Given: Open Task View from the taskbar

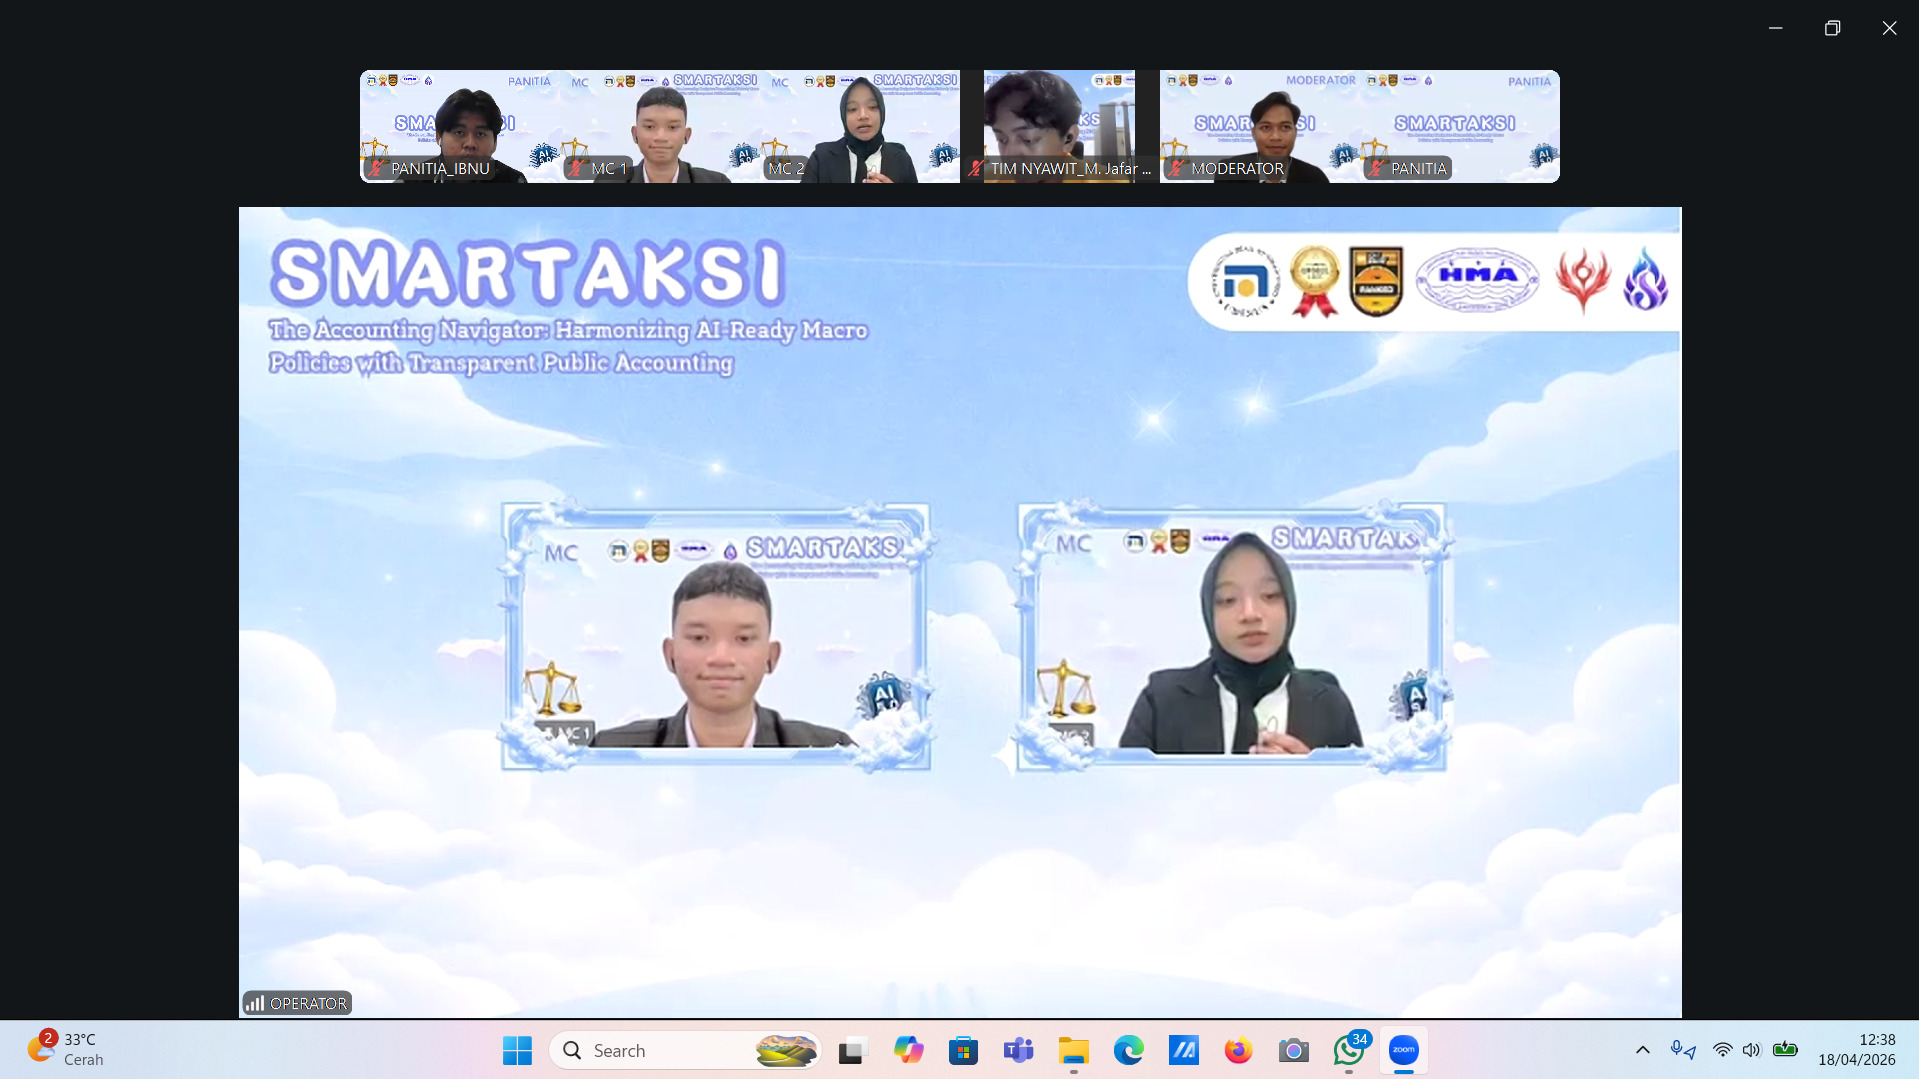Looking at the screenshot, I should coord(851,1051).
